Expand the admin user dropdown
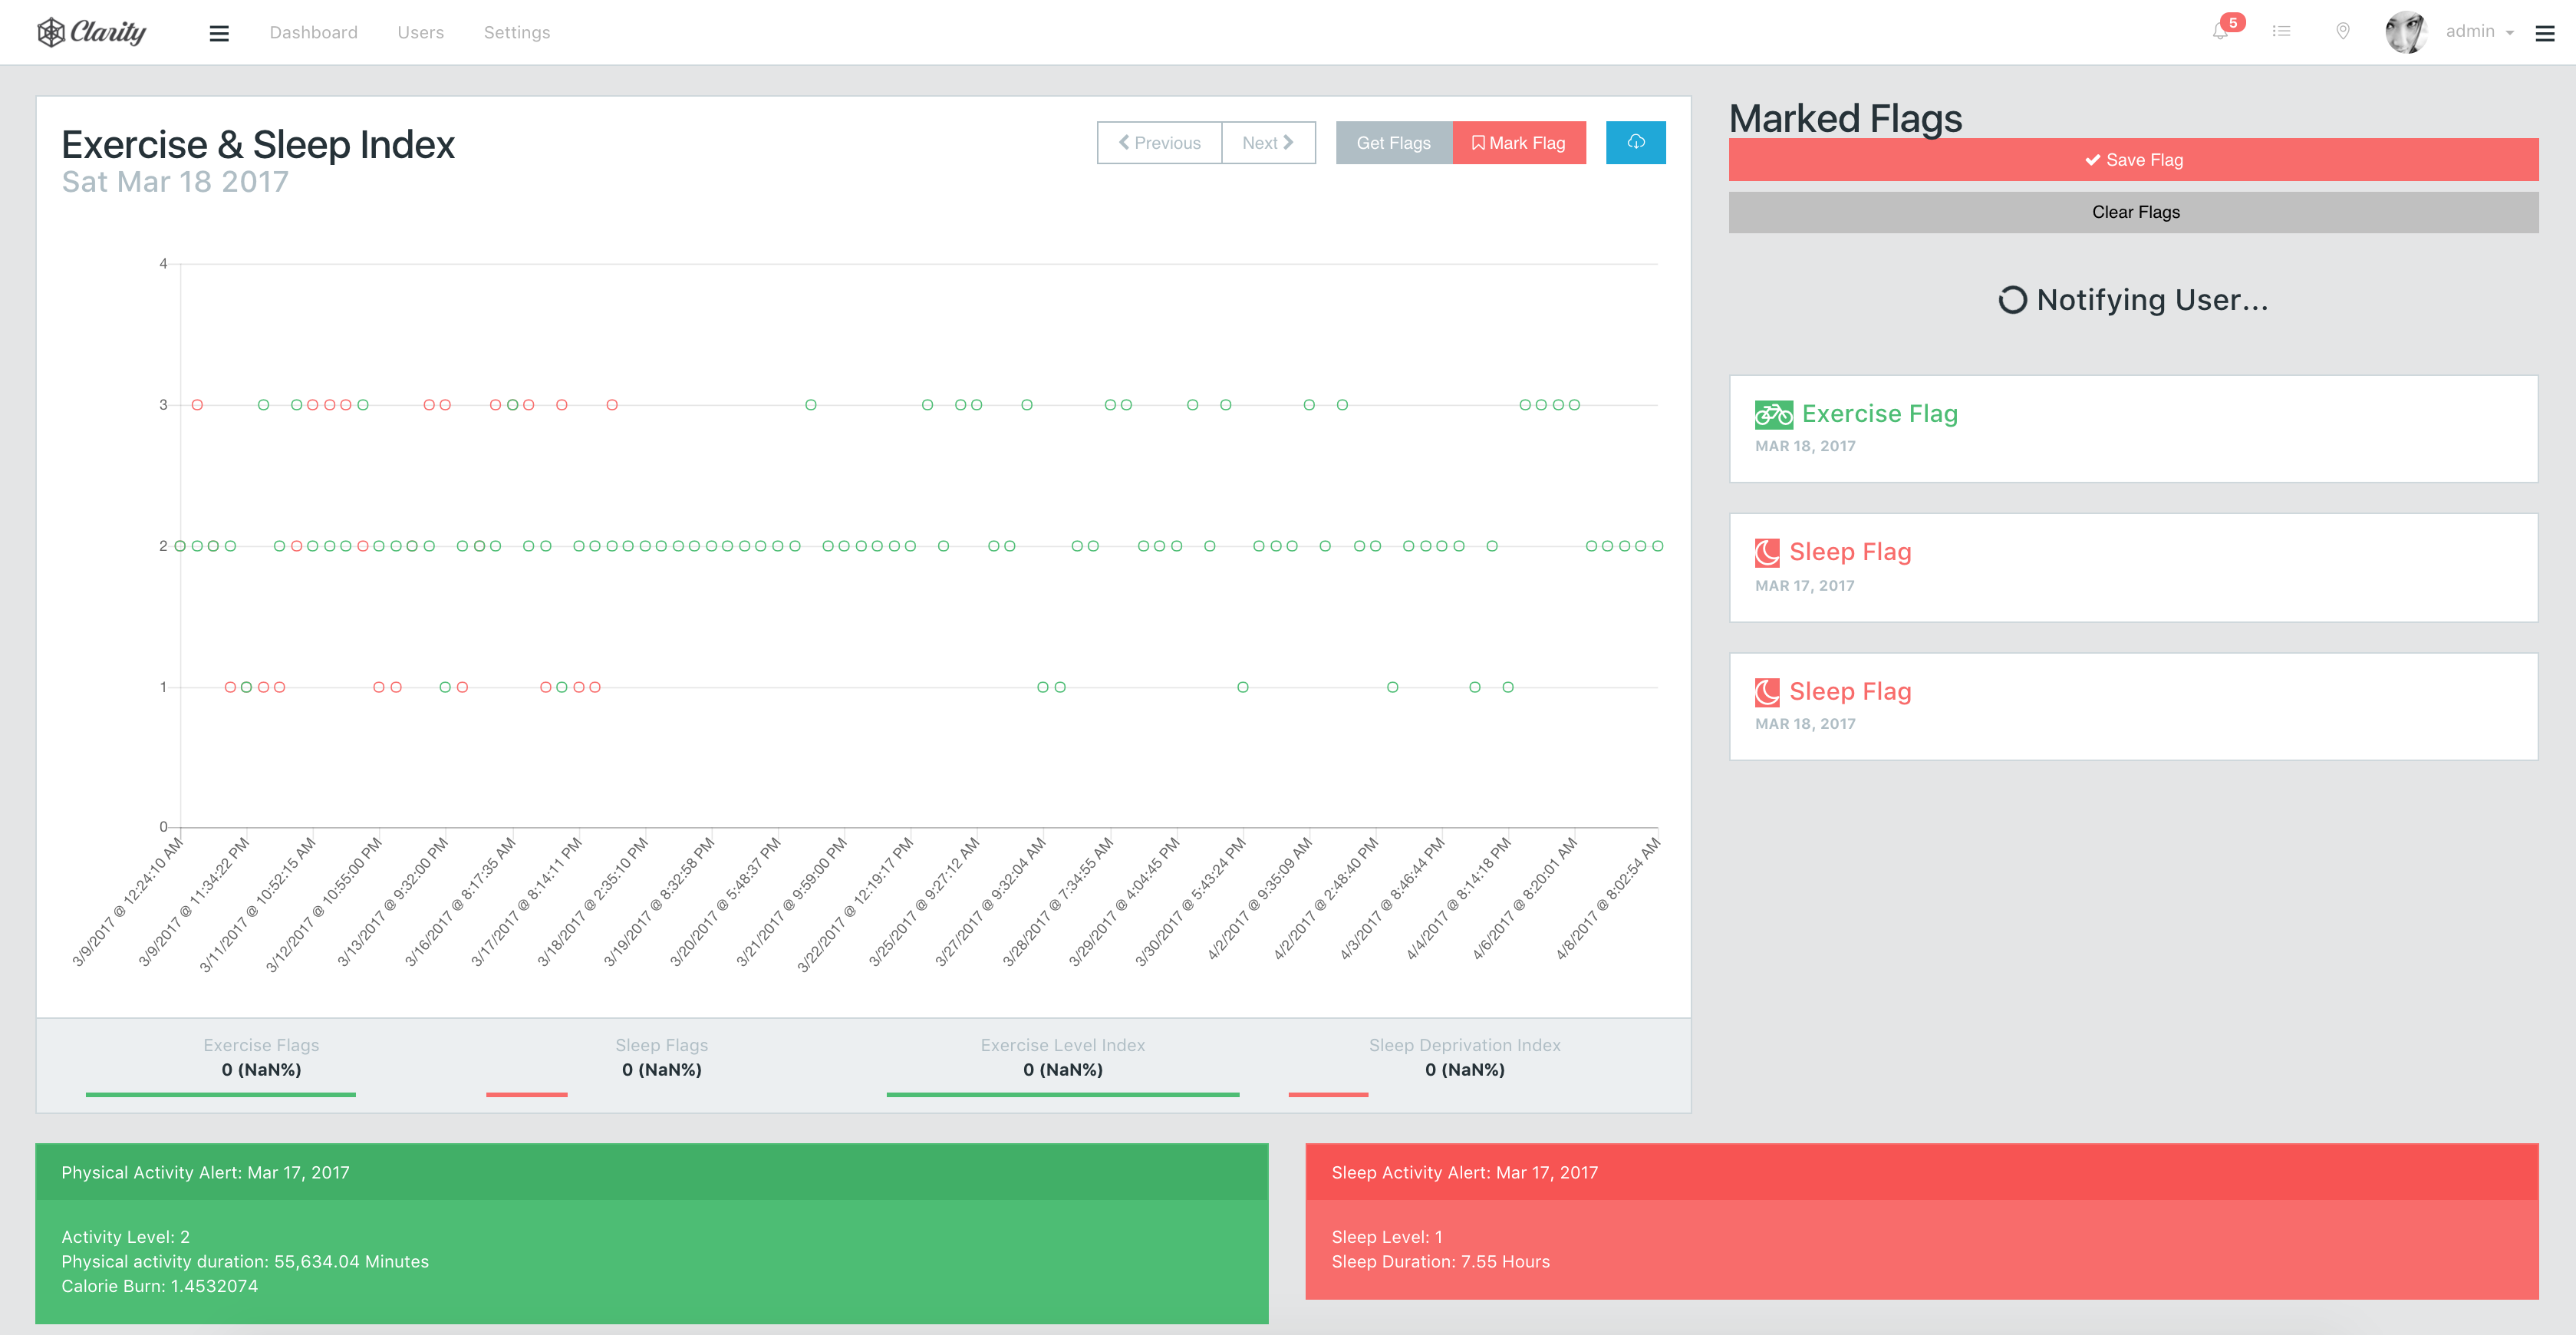Image resolution: width=2576 pixels, height=1335 pixels. pyautogui.click(x=2479, y=32)
